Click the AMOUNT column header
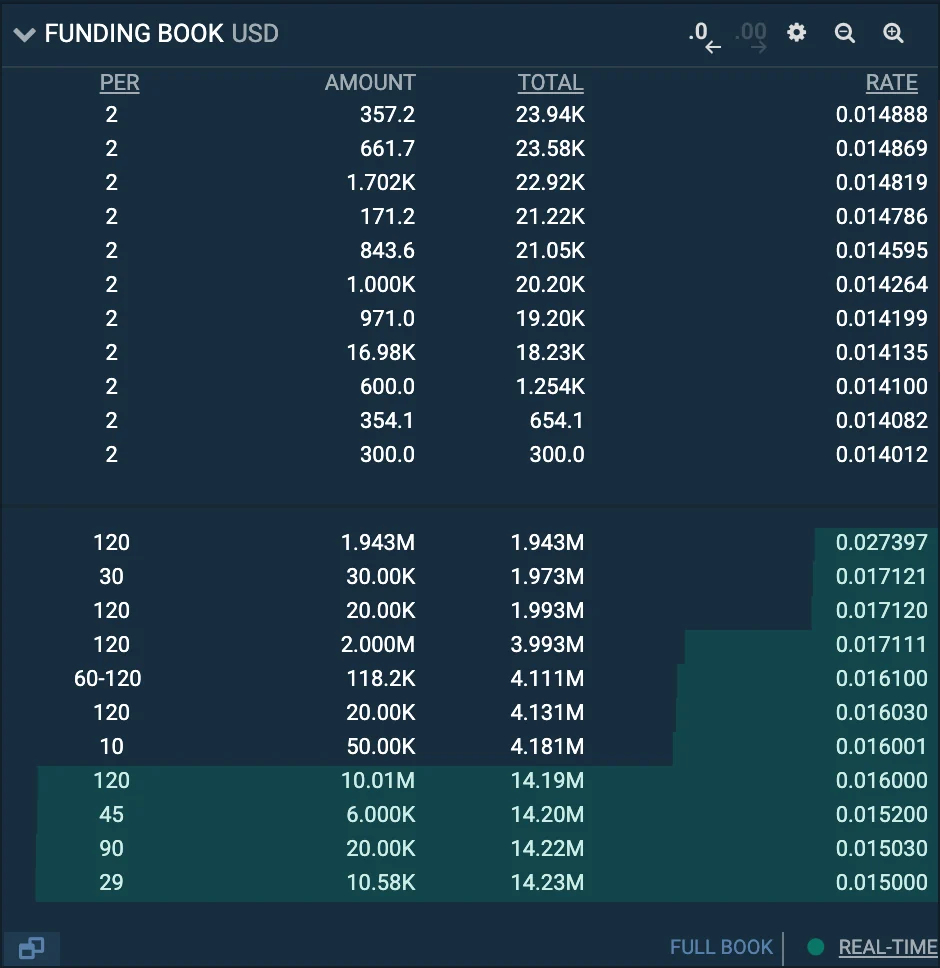The image size is (940, 968). 370,83
